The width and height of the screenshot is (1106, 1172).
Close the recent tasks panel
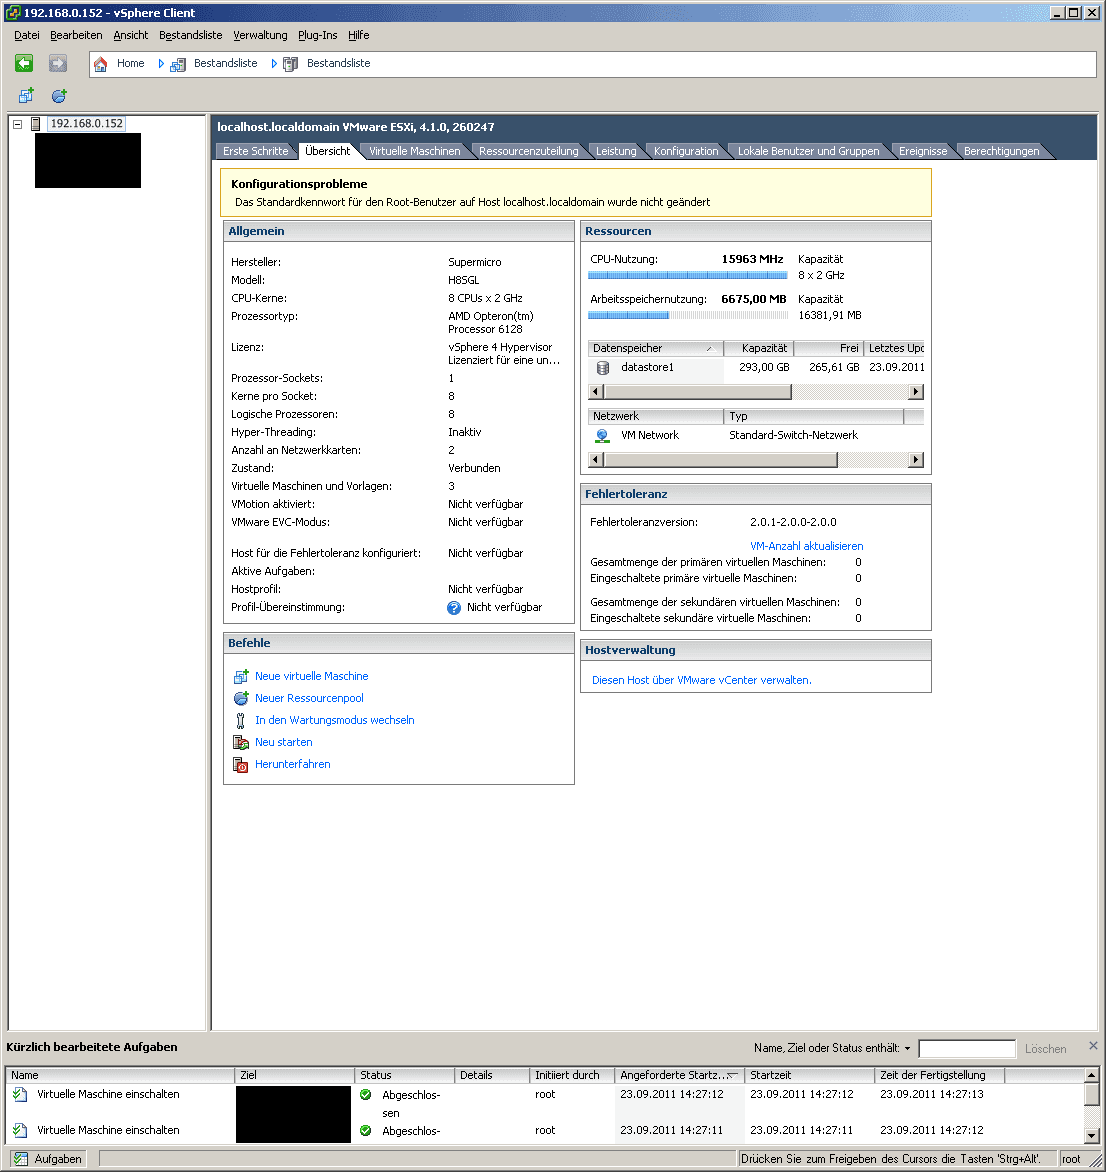pos(1093,1046)
